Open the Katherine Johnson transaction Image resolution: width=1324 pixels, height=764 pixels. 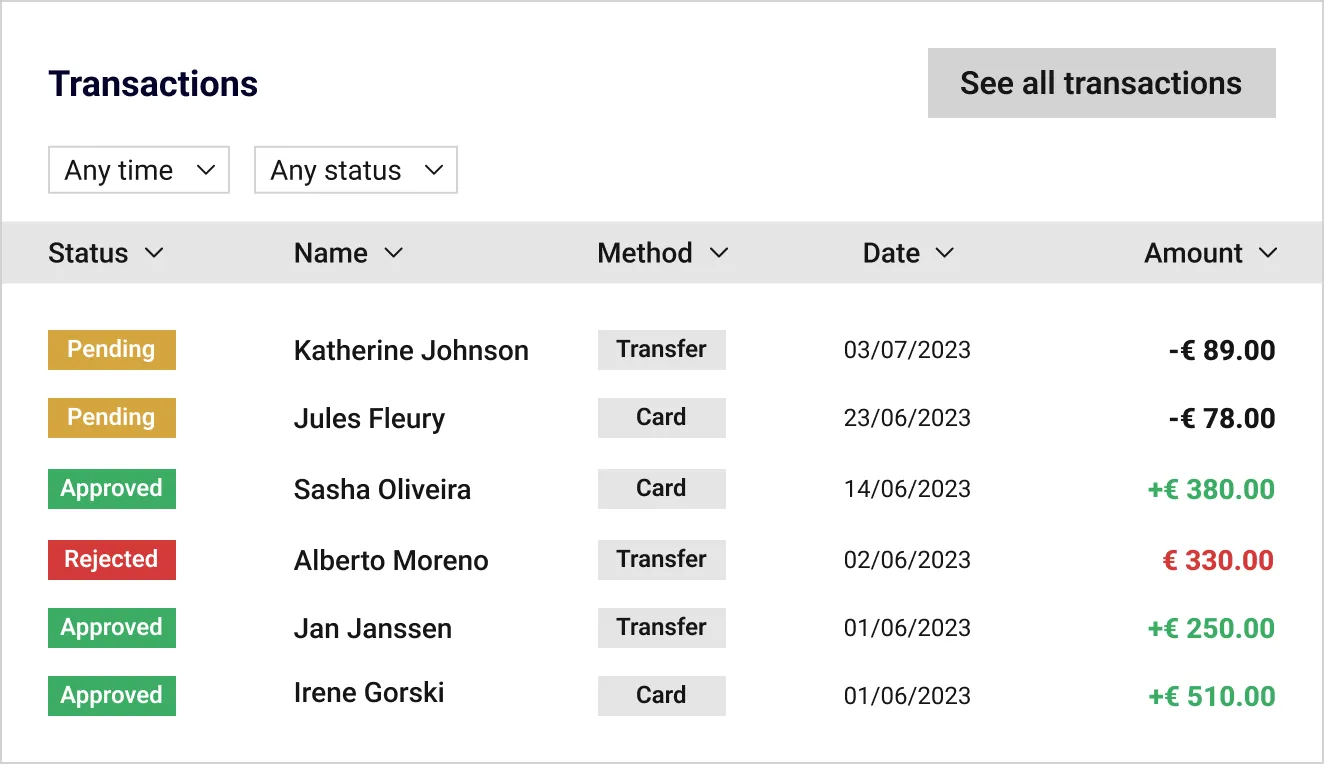[x=411, y=350]
